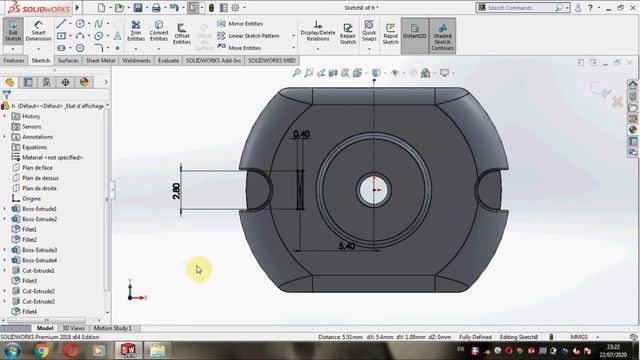Viewport: 640px width, 360px height.
Task: Expand Boss-Extrude2 feature
Action: [x=4, y=219]
